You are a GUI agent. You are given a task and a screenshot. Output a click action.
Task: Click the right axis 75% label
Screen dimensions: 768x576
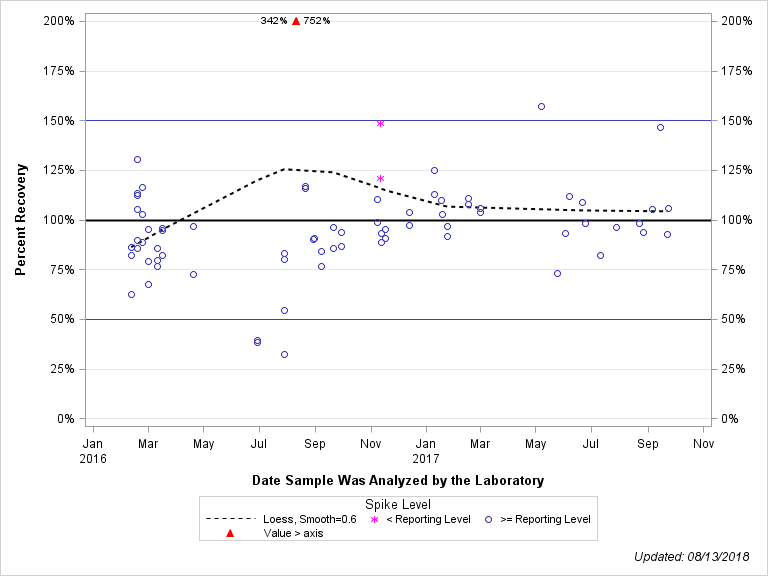733,270
